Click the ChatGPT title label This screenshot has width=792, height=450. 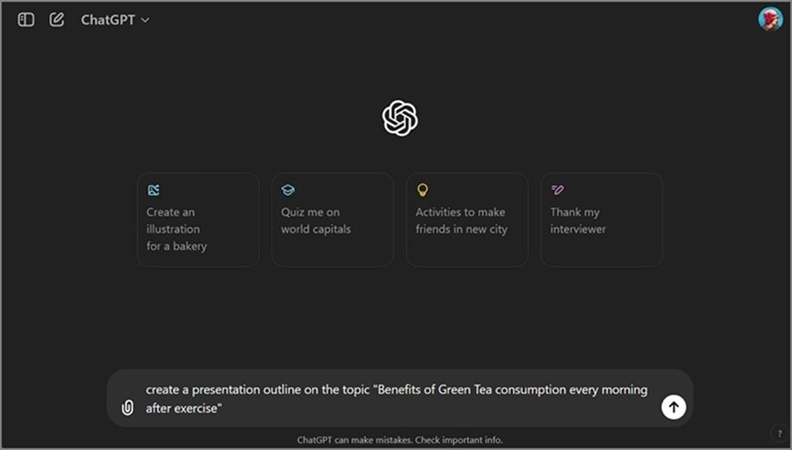click(x=108, y=19)
